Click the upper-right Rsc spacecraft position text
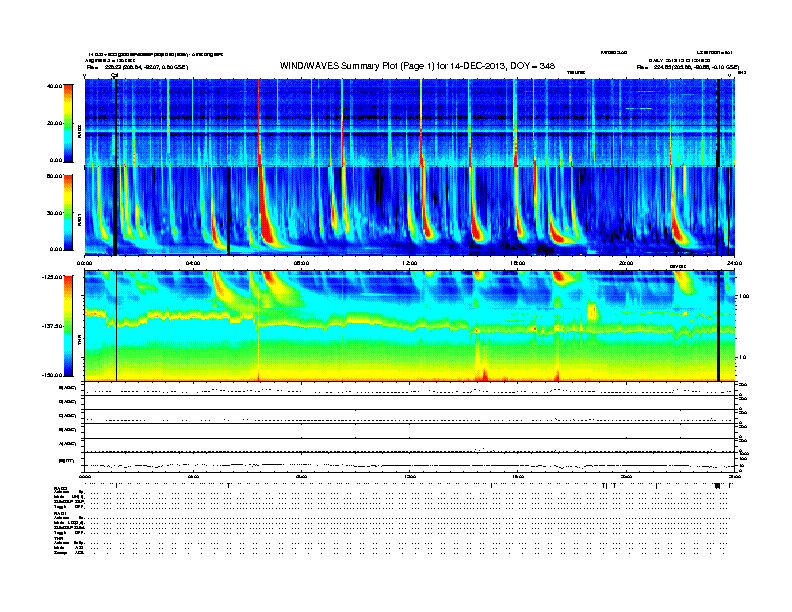 (x=688, y=67)
